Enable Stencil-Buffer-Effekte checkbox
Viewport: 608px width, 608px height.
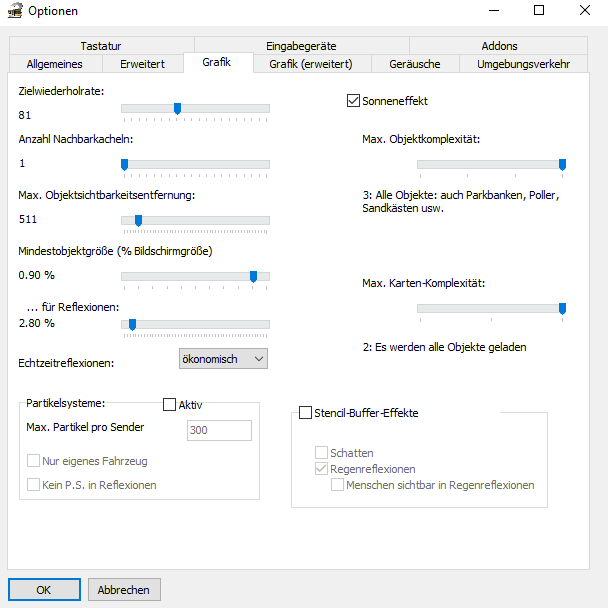[306, 413]
